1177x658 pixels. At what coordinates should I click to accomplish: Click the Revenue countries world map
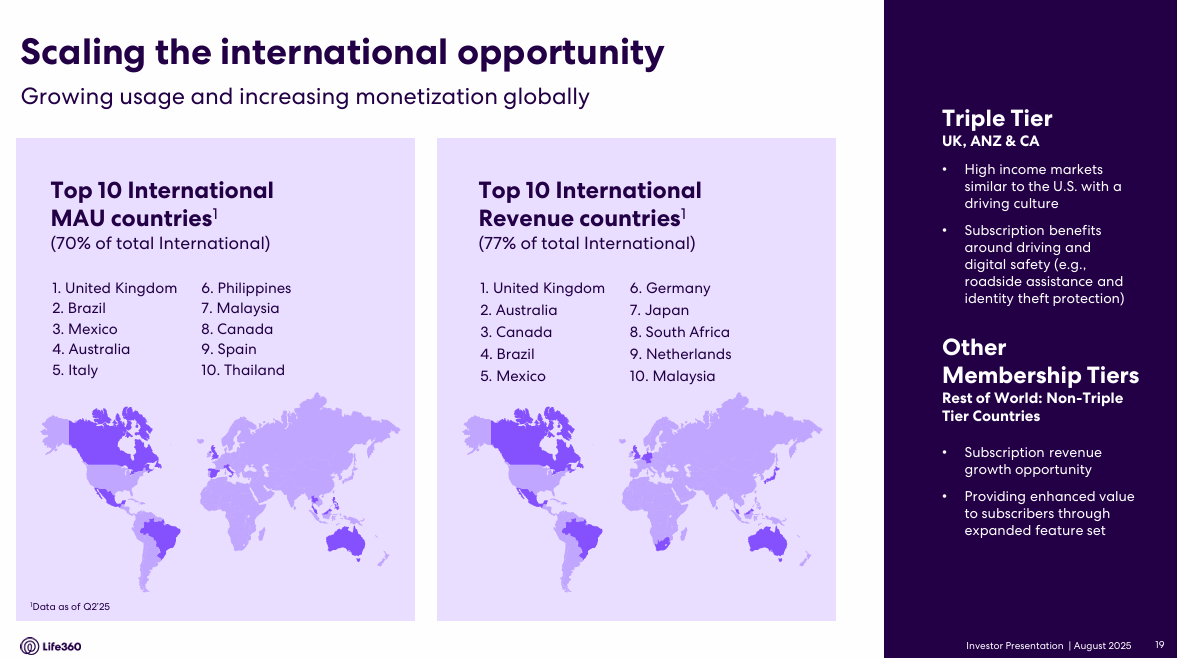(x=642, y=491)
